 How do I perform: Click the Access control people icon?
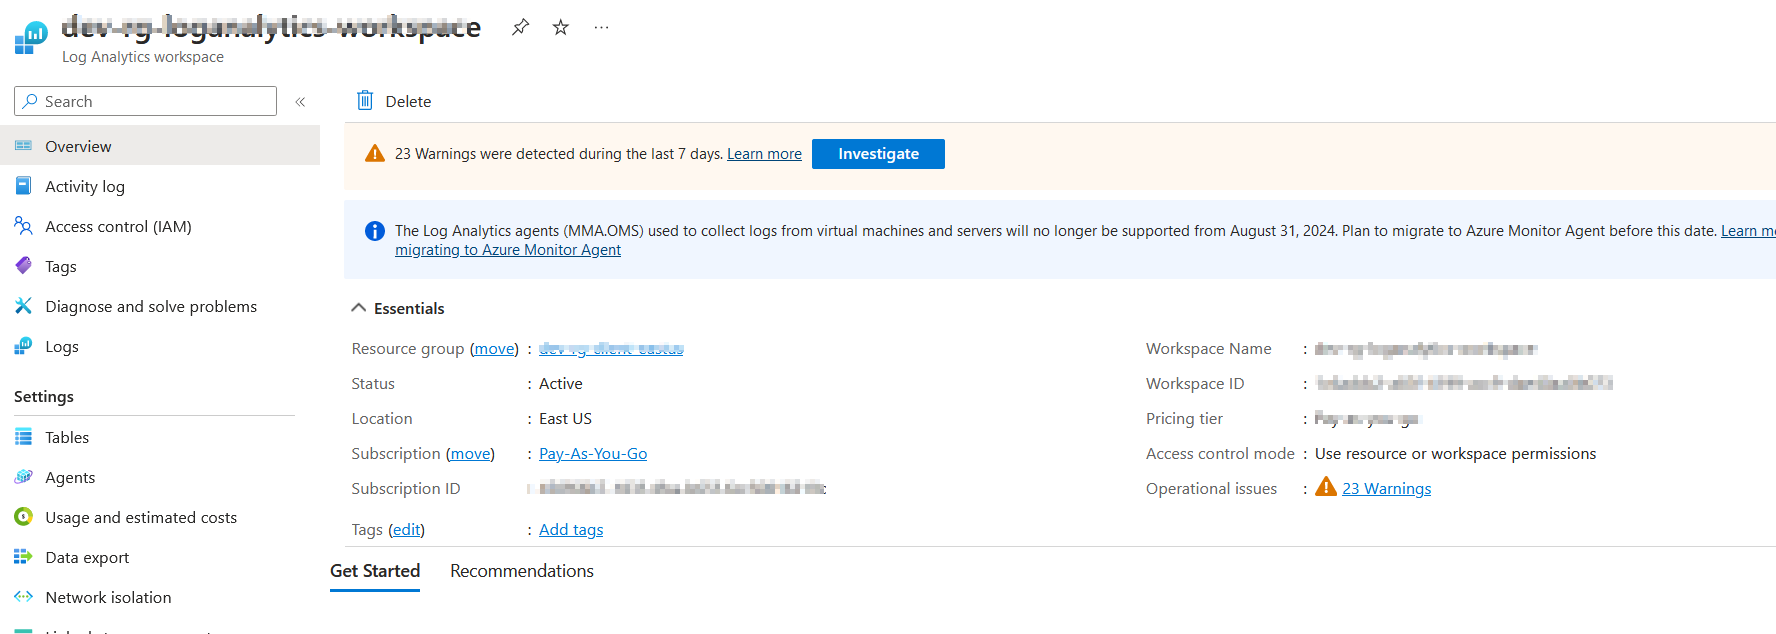[23, 226]
